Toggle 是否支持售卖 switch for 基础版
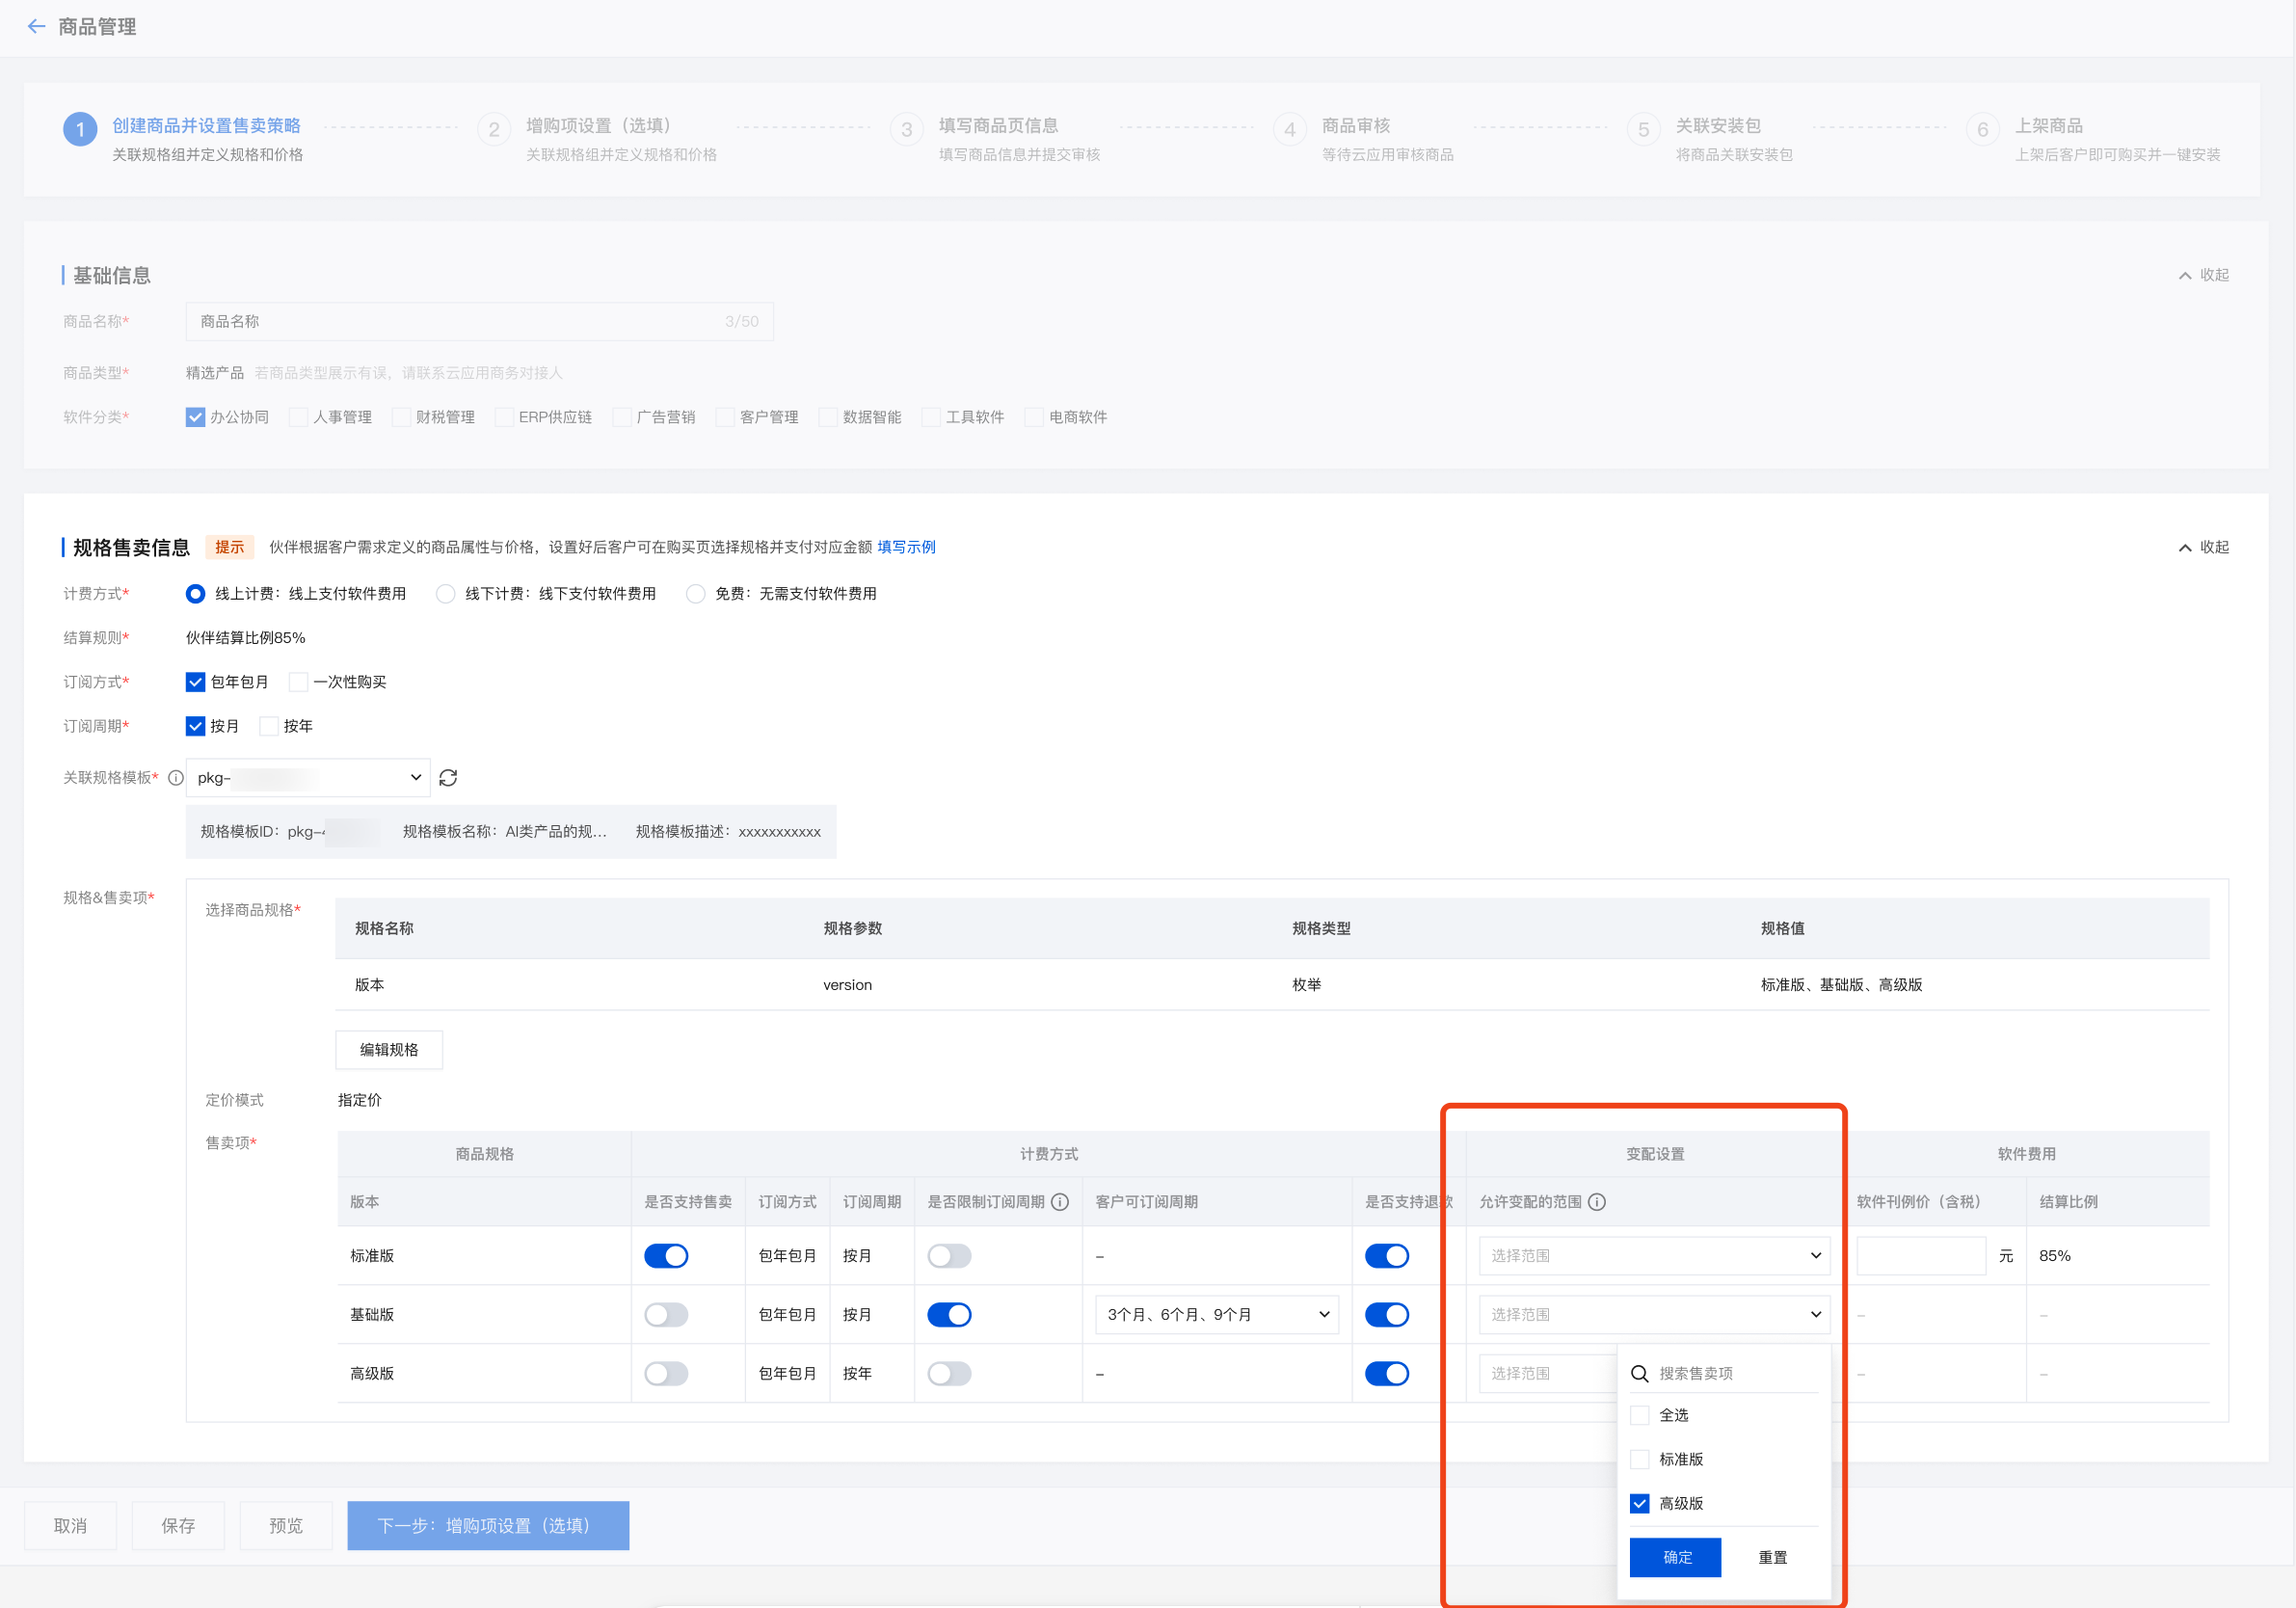The height and width of the screenshot is (1608, 2296). point(666,1315)
